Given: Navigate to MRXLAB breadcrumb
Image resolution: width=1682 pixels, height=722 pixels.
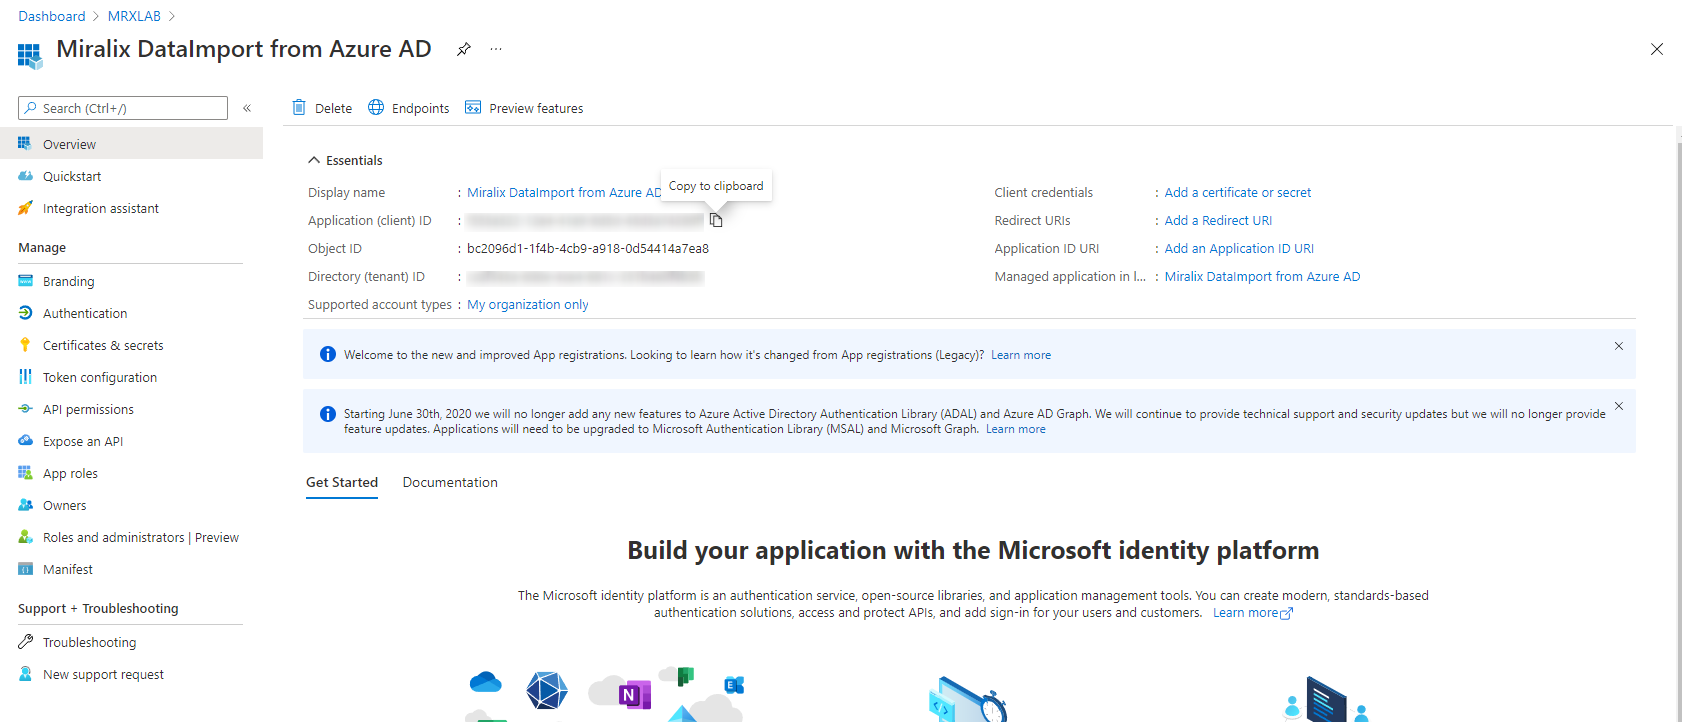Looking at the screenshot, I should (x=134, y=16).
